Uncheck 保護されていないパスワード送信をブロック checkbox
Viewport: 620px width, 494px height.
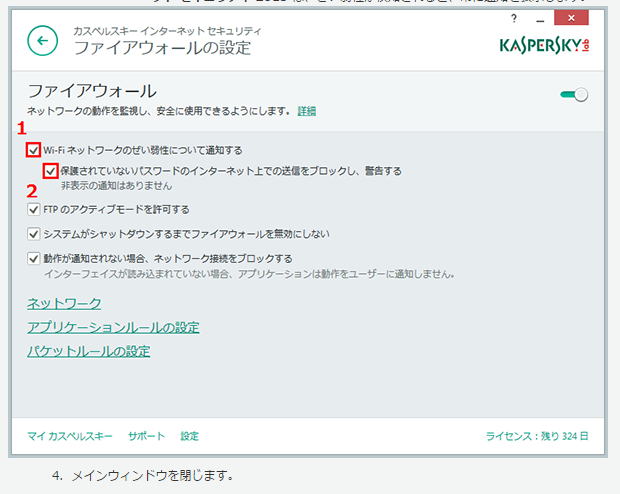point(51,171)
